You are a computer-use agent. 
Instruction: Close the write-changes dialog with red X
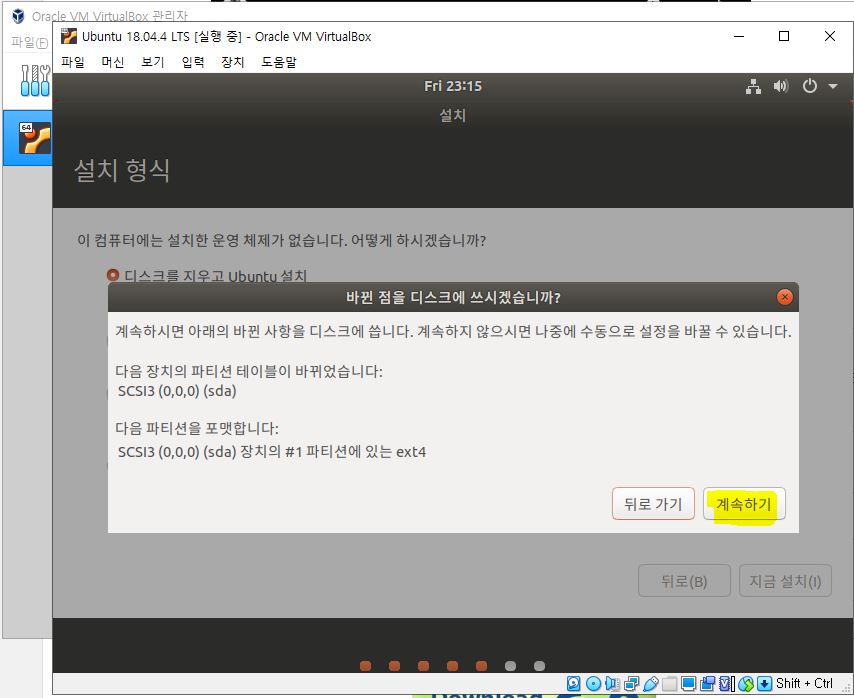(784, 297)
